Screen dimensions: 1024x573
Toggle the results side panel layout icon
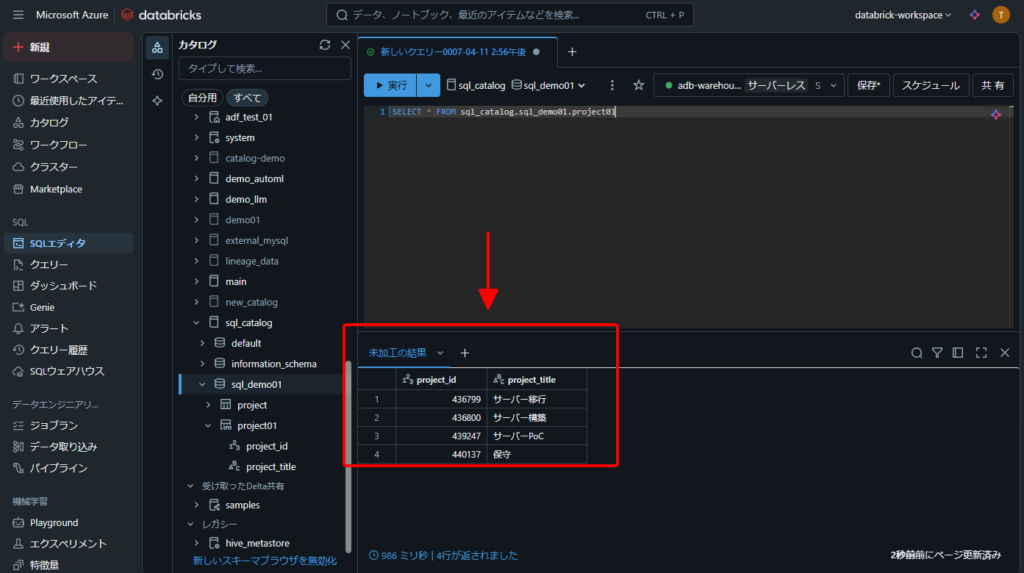point(958,353)
